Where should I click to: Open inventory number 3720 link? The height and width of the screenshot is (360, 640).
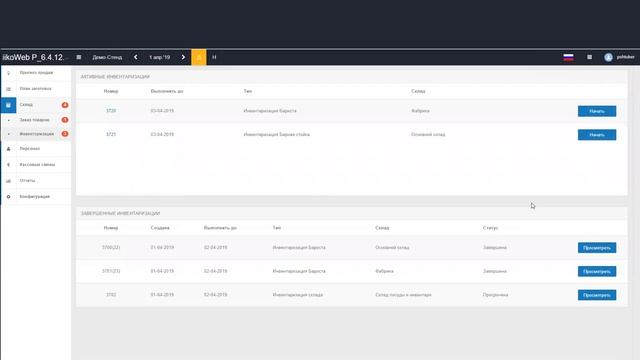111,111
